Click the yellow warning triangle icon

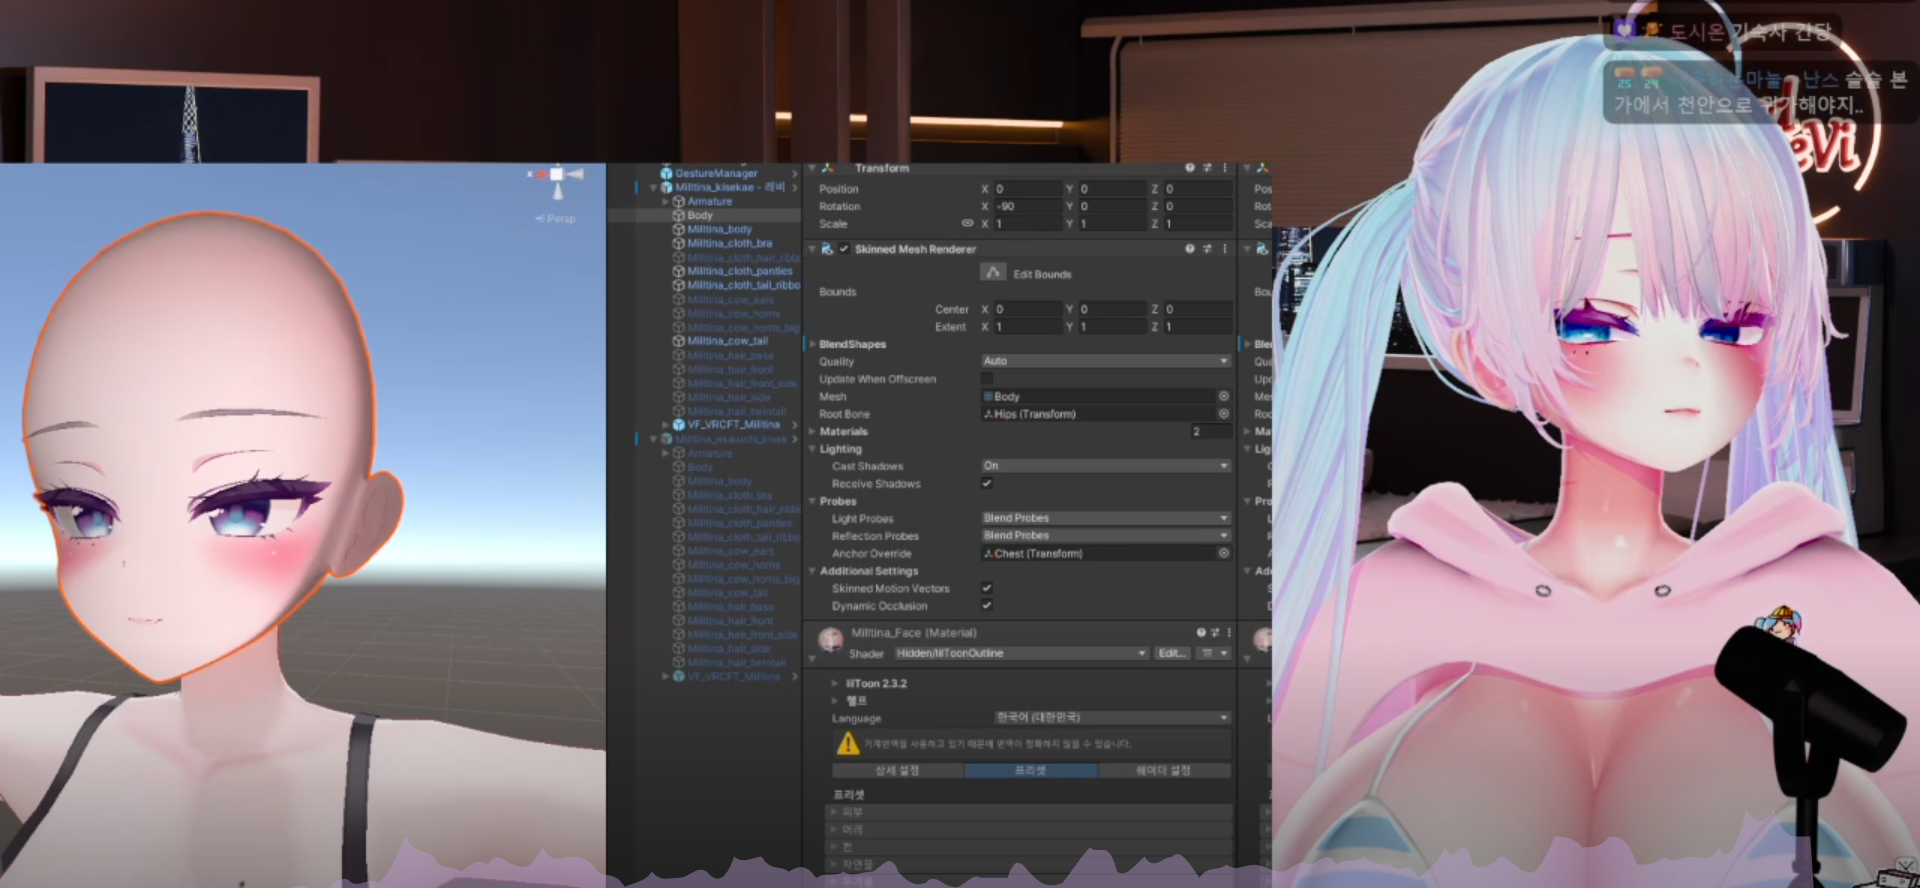point(848,743)
